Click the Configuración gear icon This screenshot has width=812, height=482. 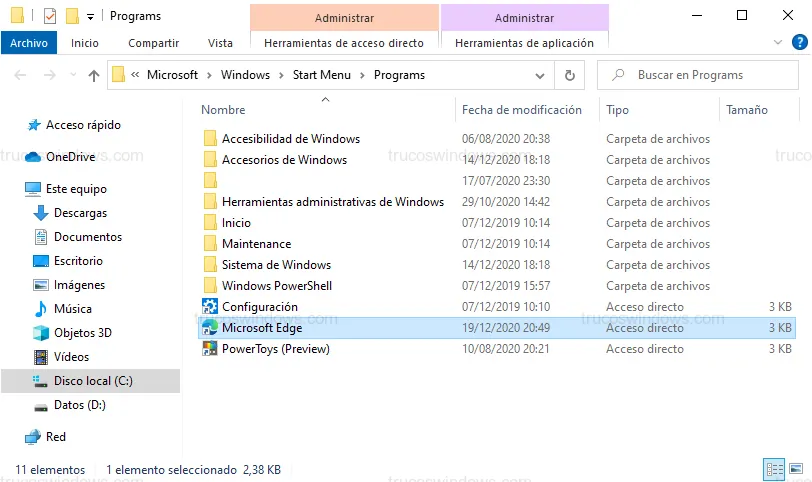tap(210, 307)
